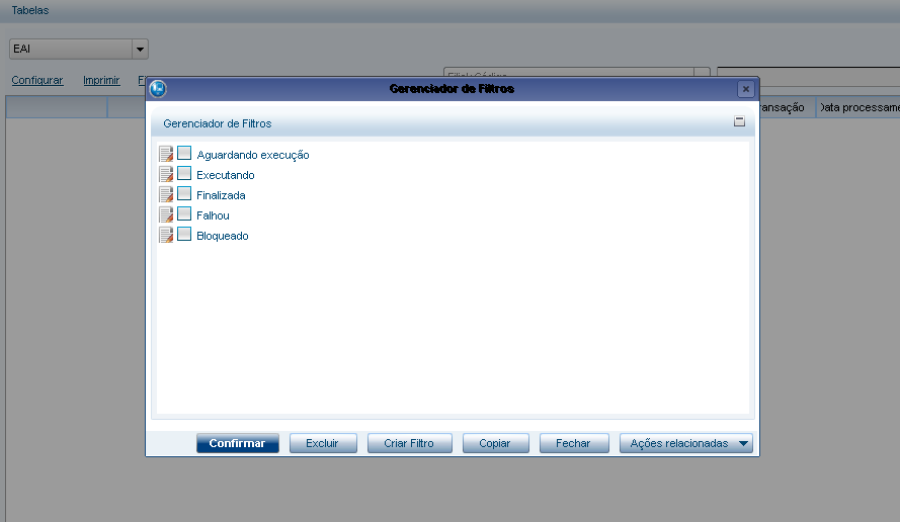The width and height of the screenshot is (900, 522).
Task: Click the TOTVS logo icon in dialog title
Action: click(x=158, y=89)
